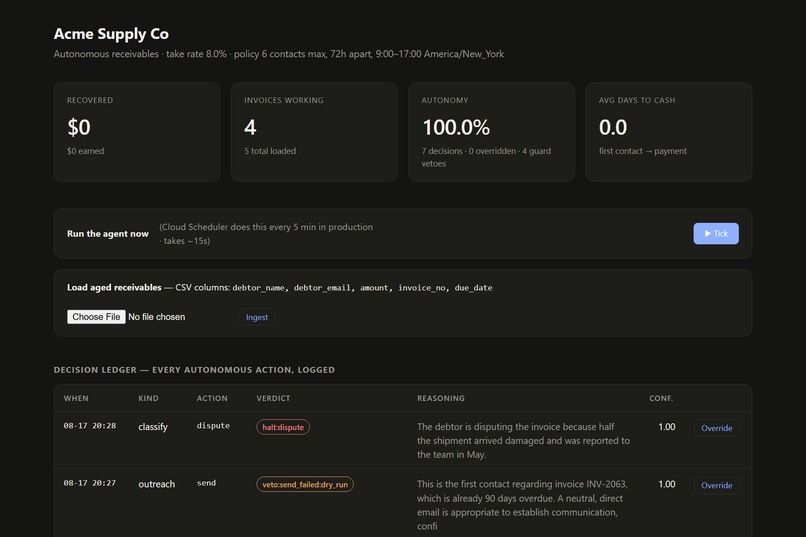
Task: Run the agent with the Tick button
Action: [716, 233]
